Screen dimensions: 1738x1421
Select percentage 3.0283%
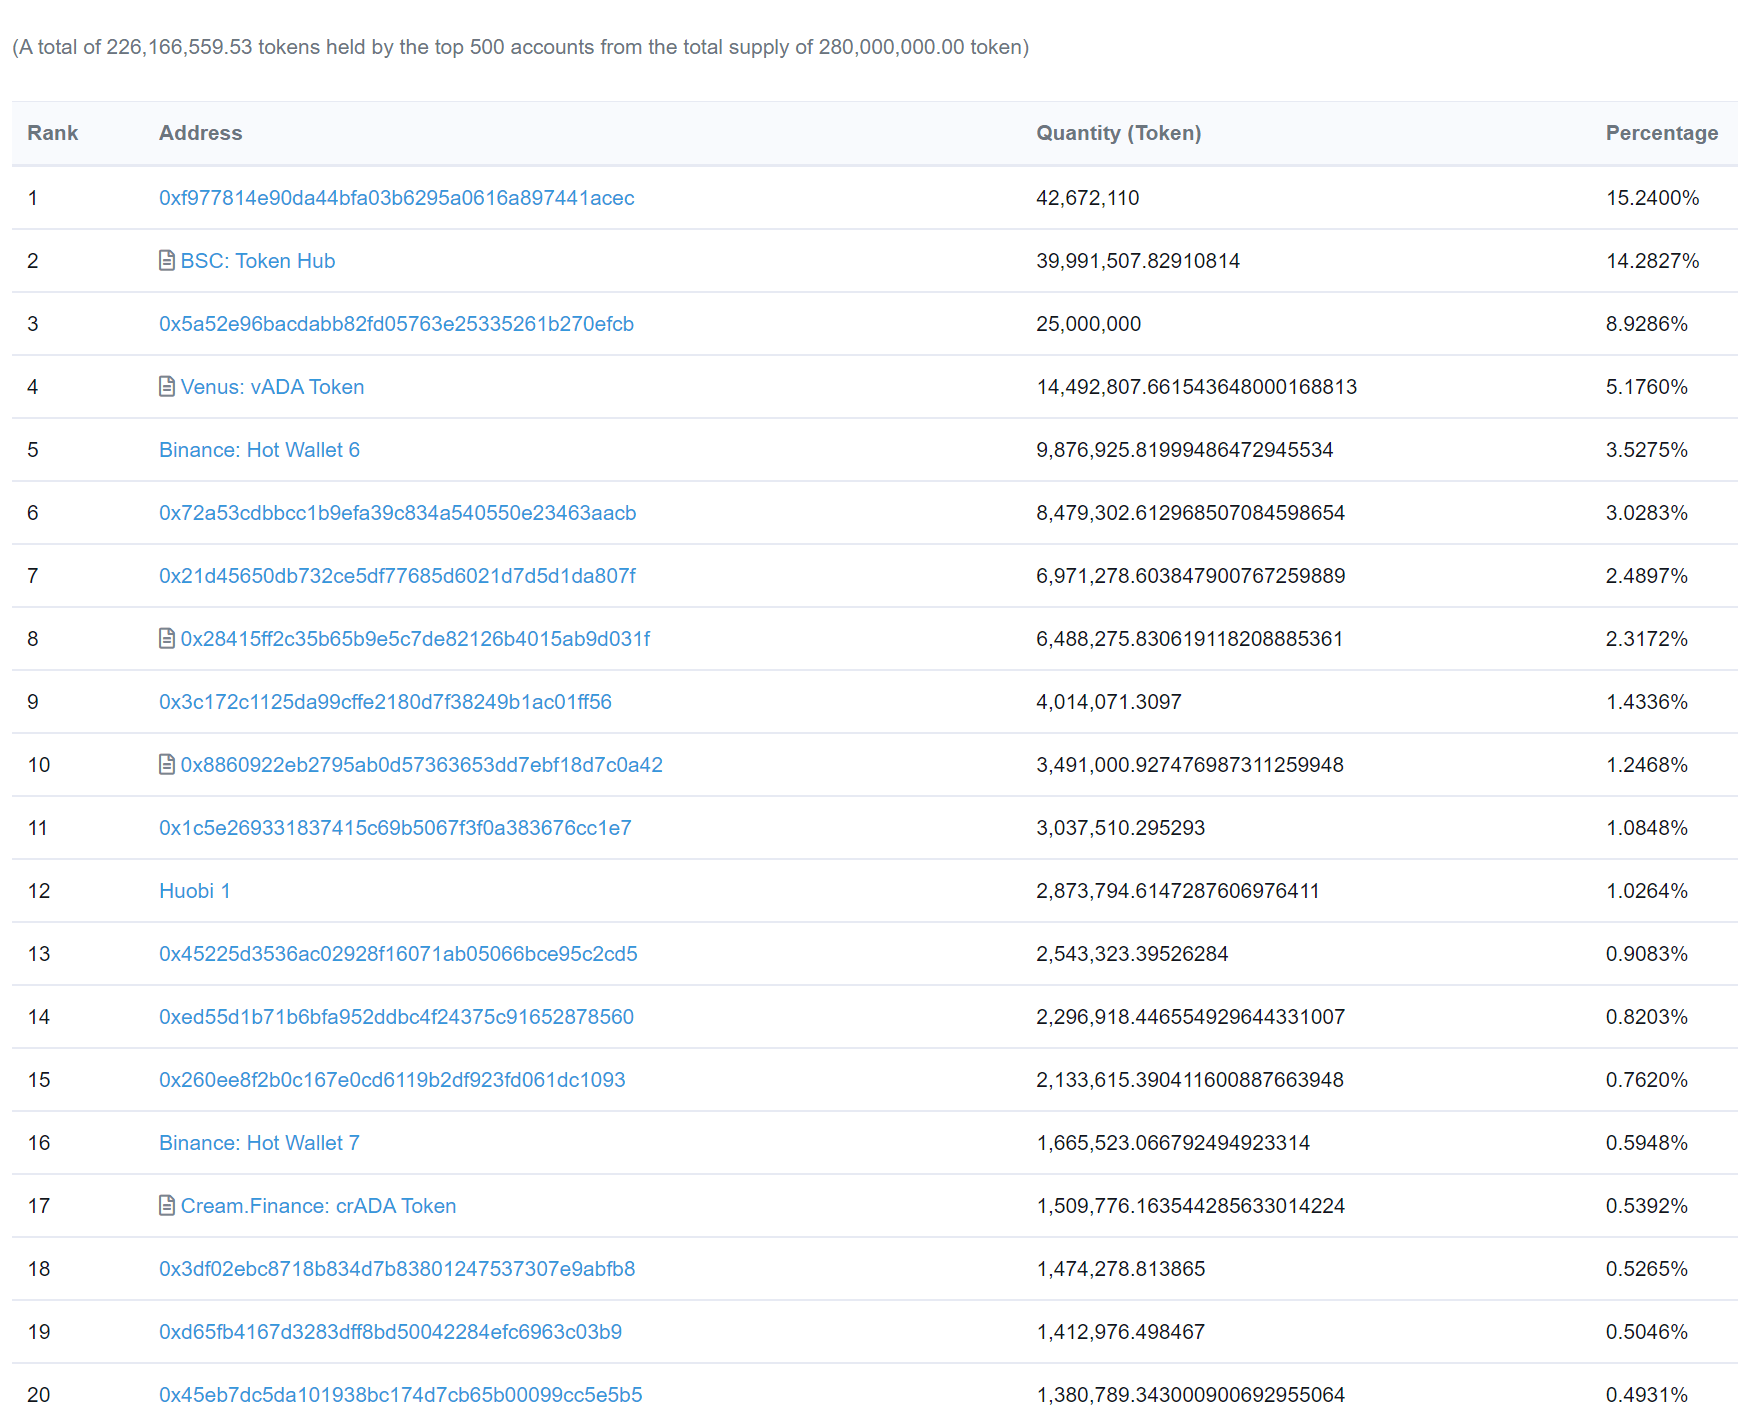(x=1647, y=513)
